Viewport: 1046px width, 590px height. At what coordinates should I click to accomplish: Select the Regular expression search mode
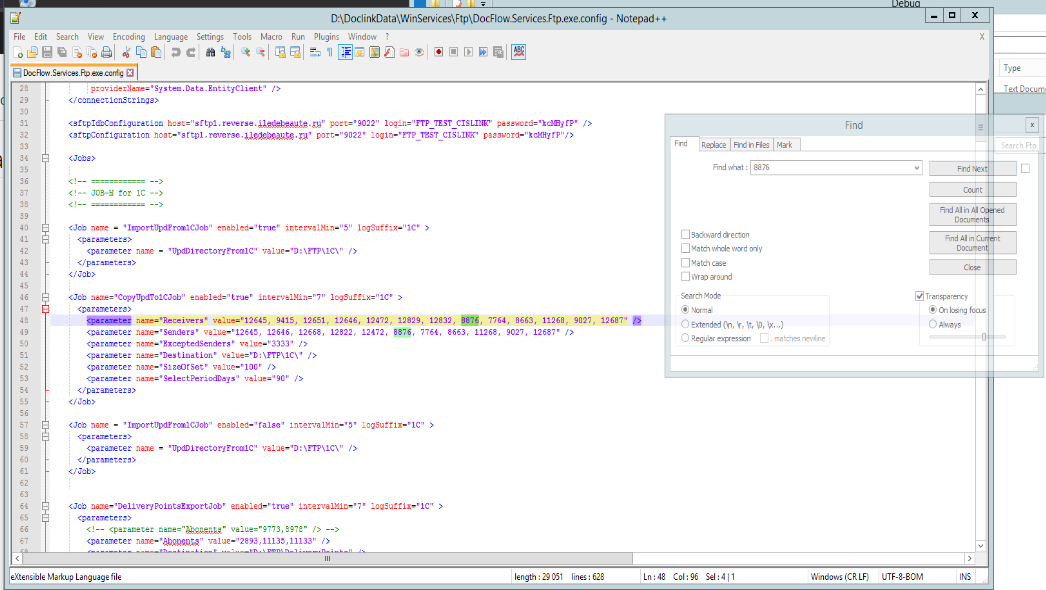tap(685, 338)
